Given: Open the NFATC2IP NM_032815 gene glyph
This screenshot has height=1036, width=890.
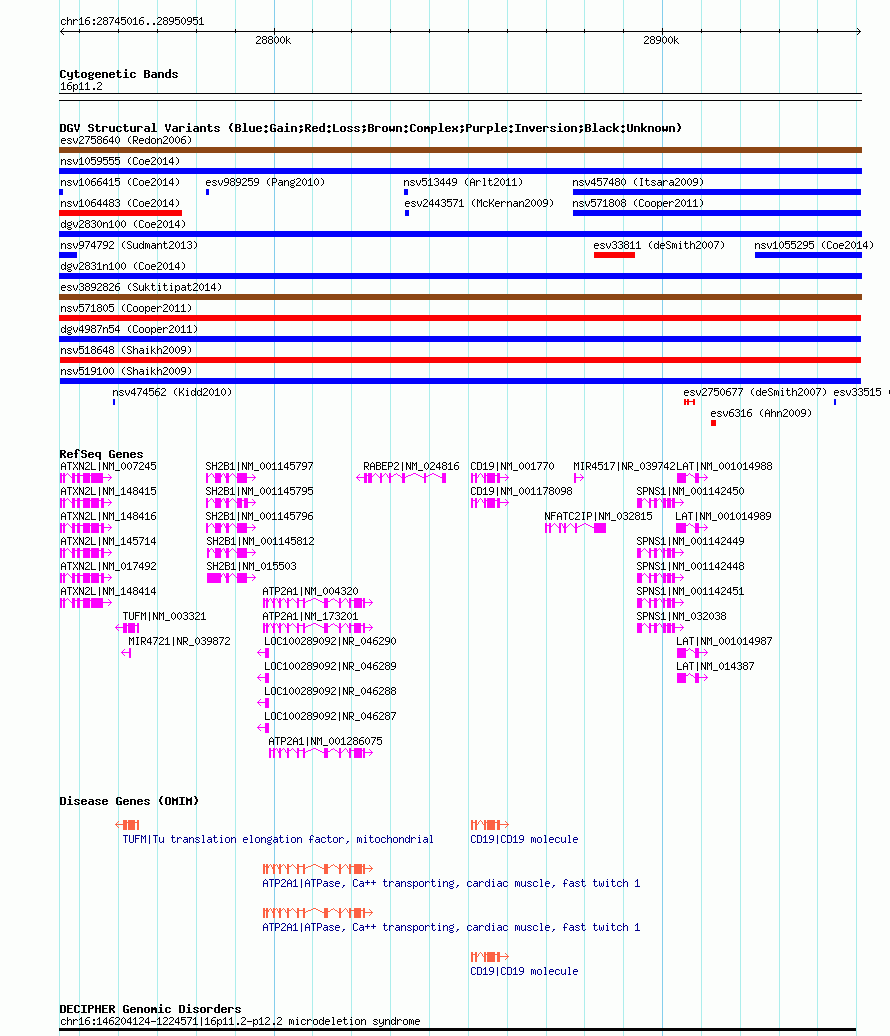Looking at the screenshot, I should 575,528.
